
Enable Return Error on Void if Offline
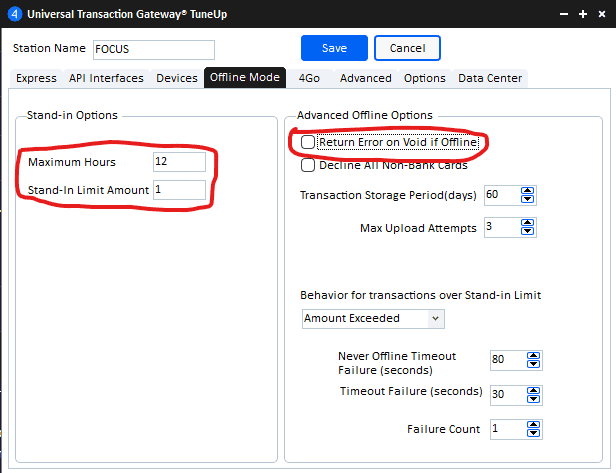308,143
